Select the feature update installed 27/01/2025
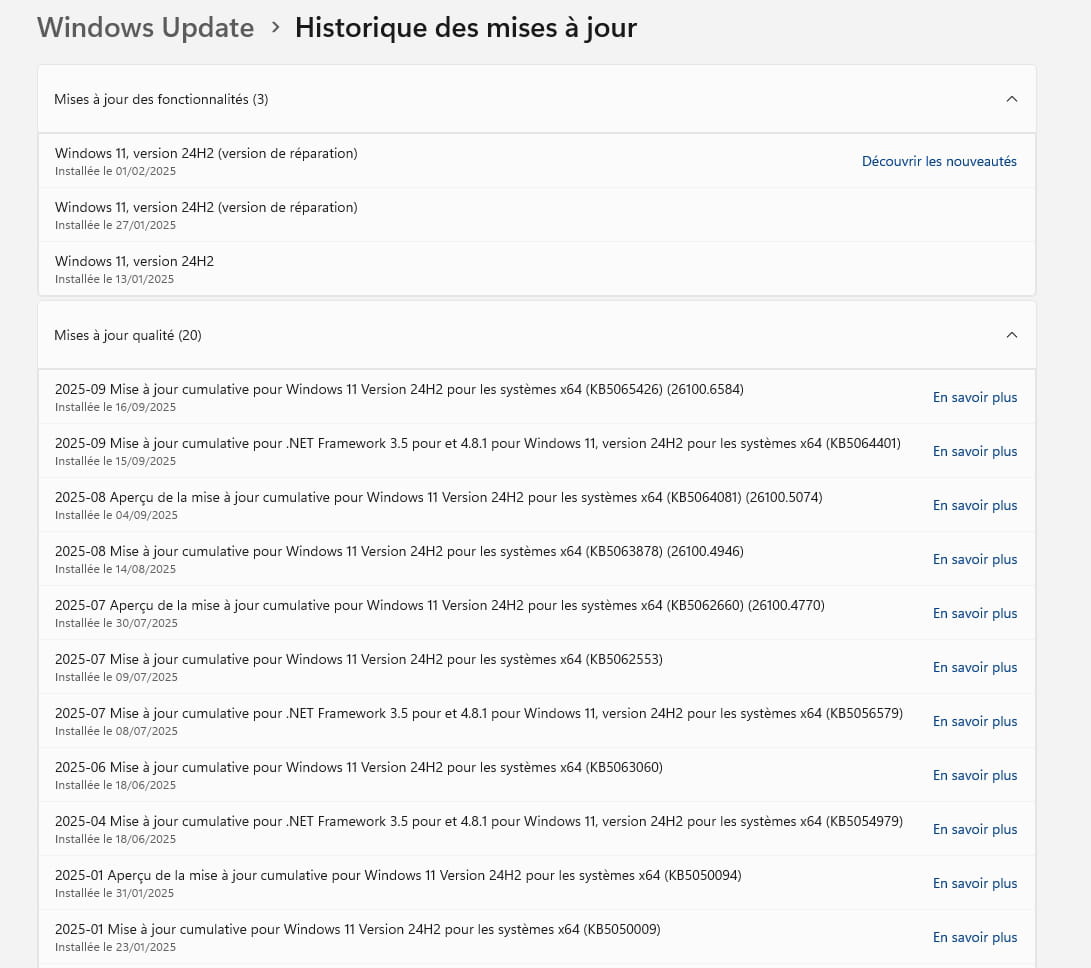The image size is (1091, 968). (x=536, y=215)
